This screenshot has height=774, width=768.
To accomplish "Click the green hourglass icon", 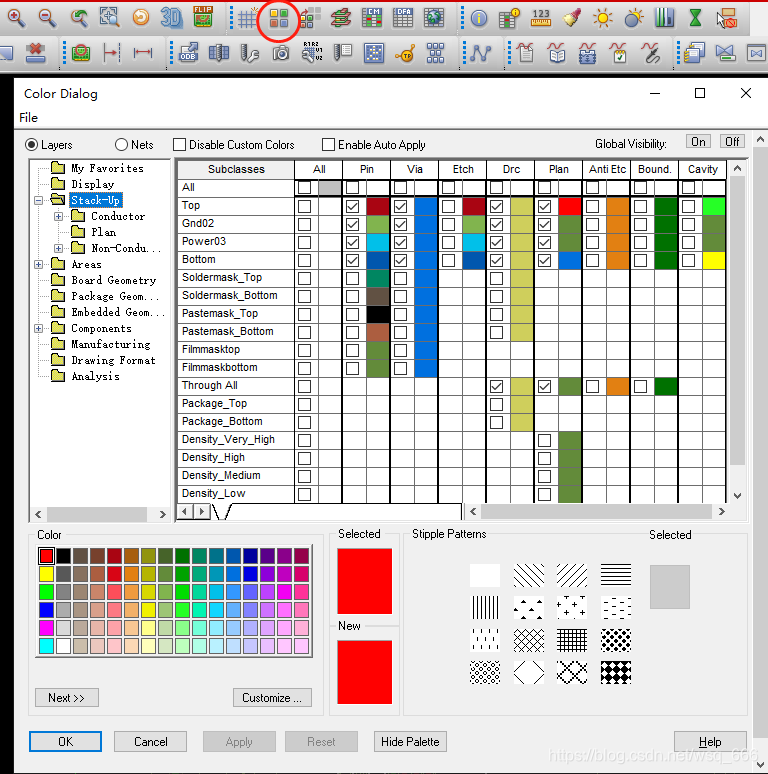I will [x=695, y=18].
